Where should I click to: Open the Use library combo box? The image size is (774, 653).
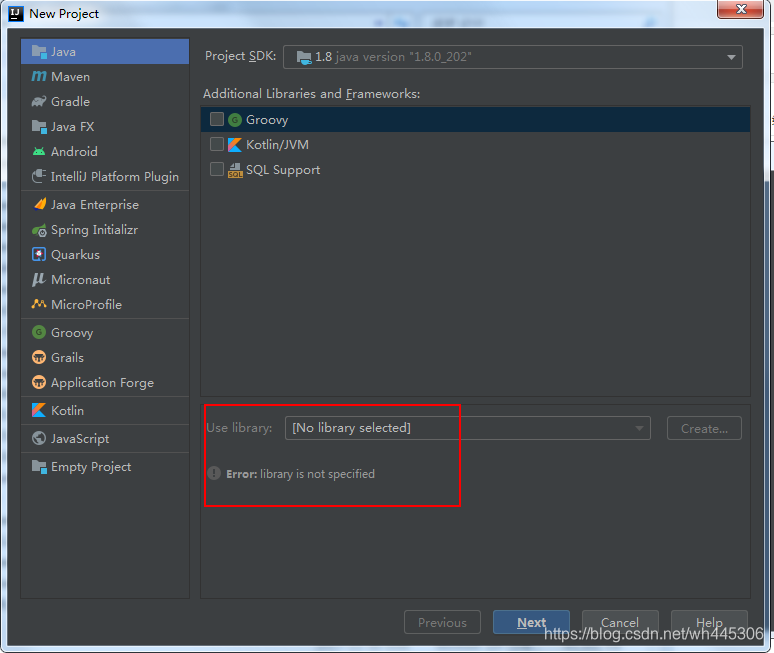pyautogui.click(x=467, y=428)
